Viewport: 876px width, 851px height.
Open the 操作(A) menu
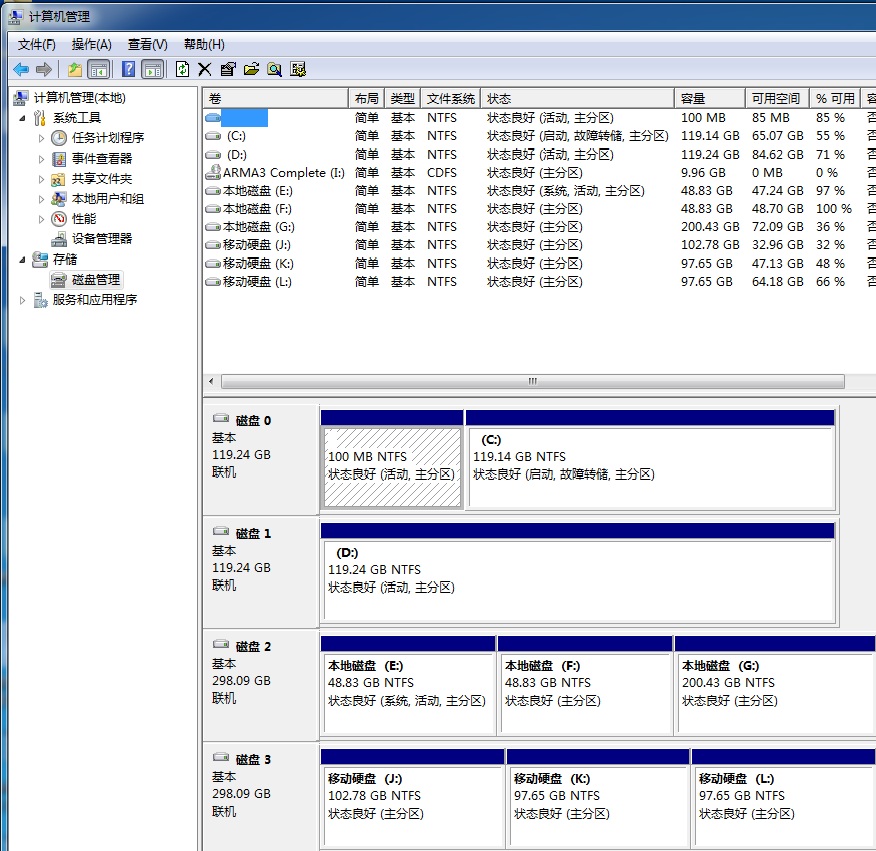pos(92,45)
